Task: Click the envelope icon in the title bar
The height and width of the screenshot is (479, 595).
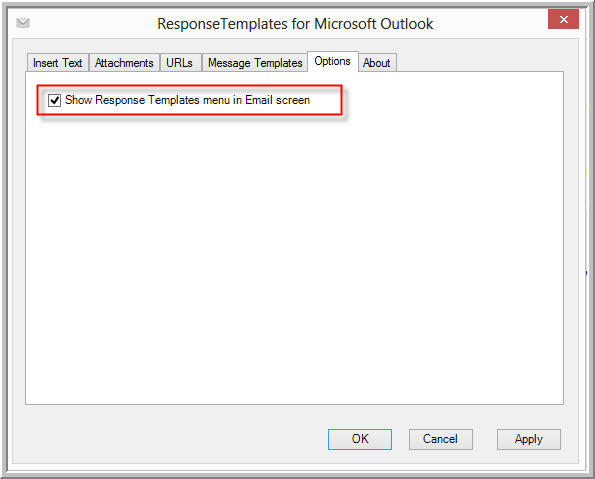Action: pyautogui.click(x=23, y=23)
